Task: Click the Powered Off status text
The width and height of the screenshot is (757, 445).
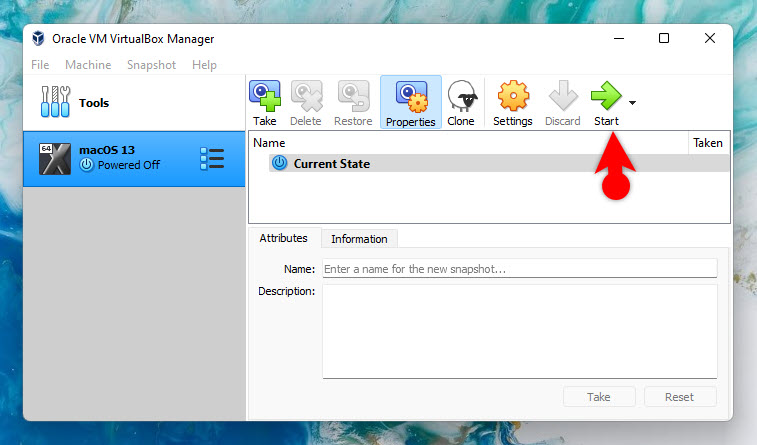Action: [x=129, y=165]
